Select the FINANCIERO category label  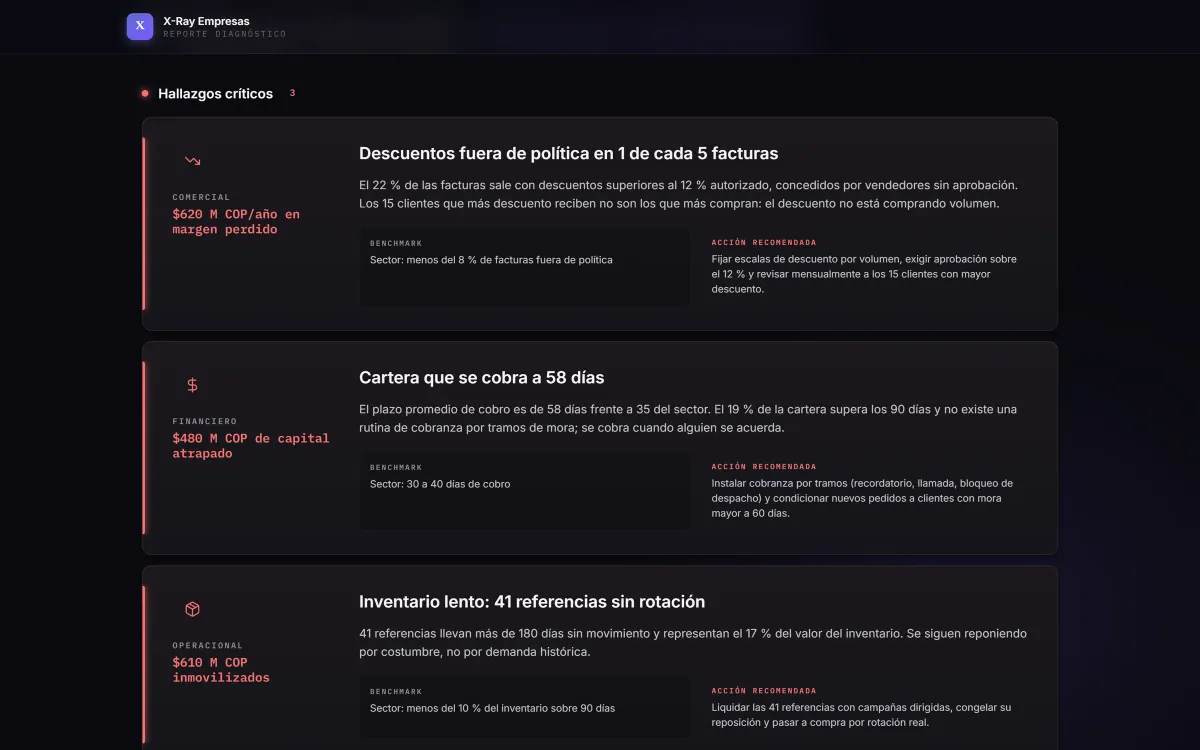point(204,421)
